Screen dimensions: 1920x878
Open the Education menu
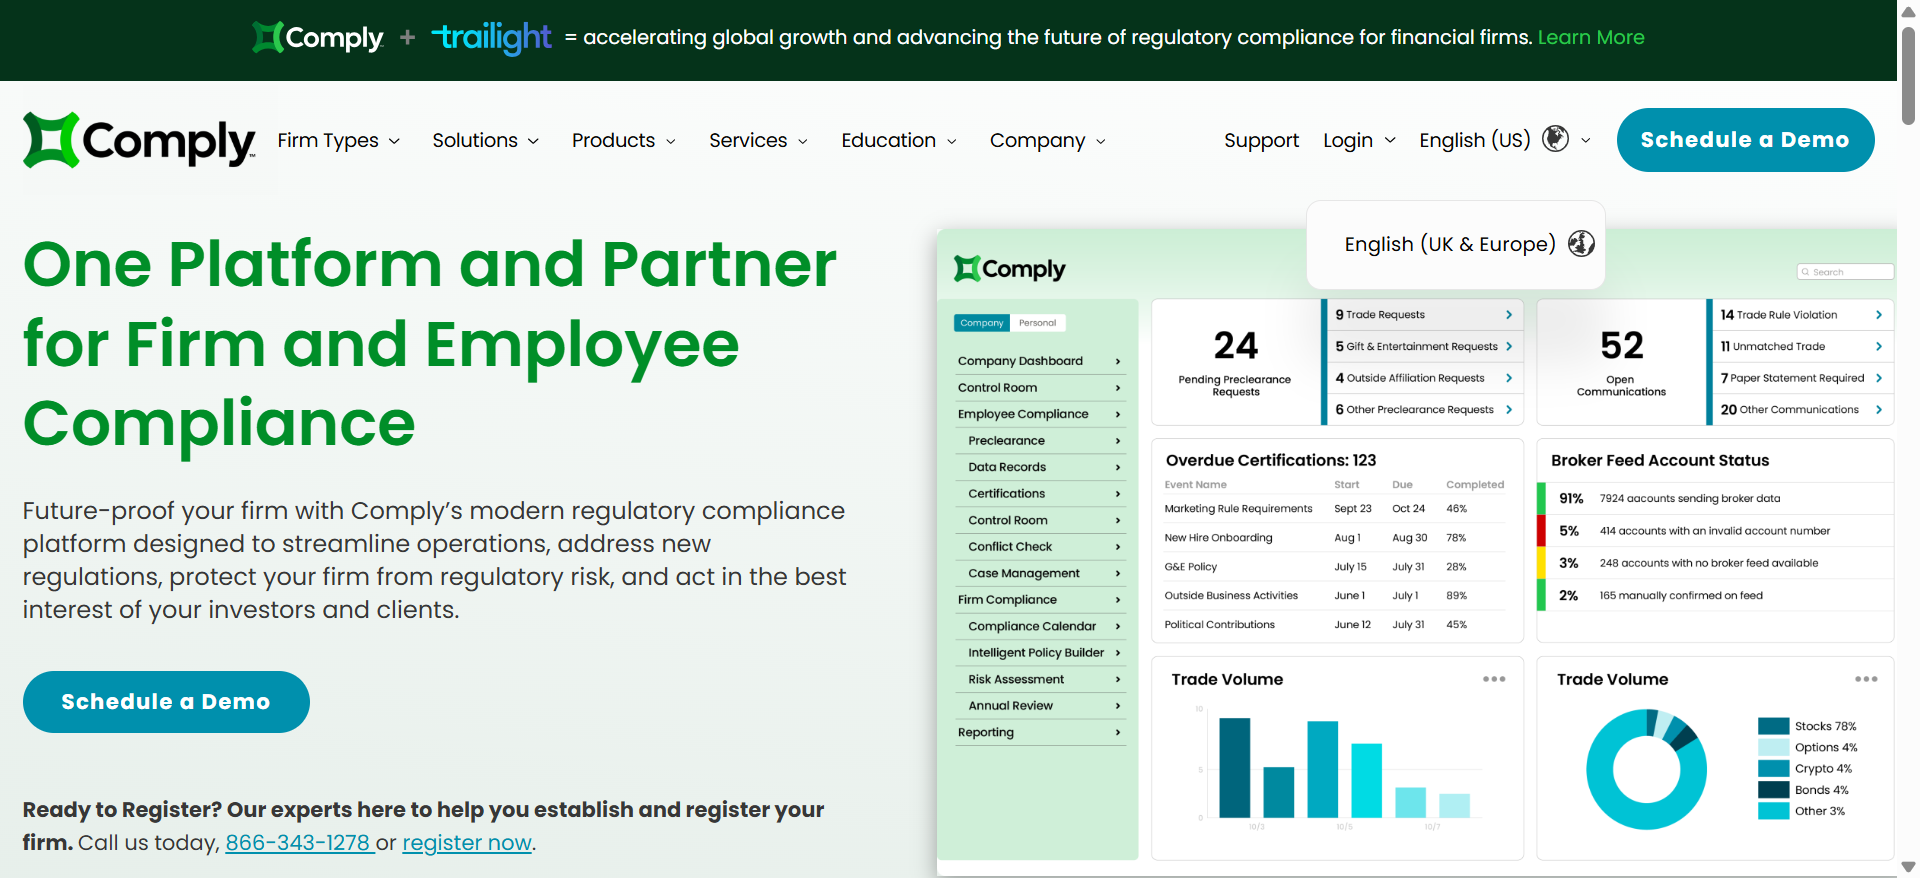(898, 141)
